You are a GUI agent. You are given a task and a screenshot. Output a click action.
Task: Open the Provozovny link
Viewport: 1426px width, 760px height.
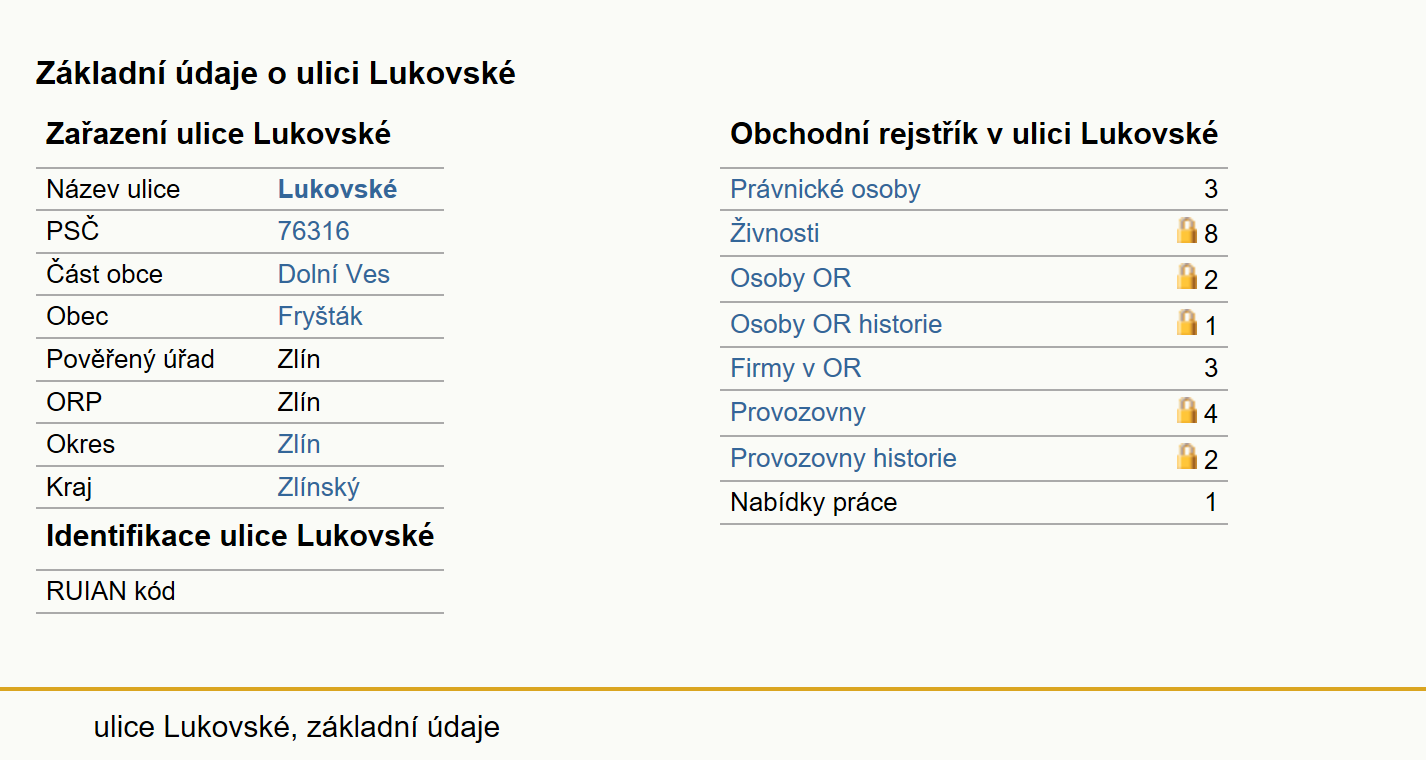pyautogui.click(x=798, y=413)
